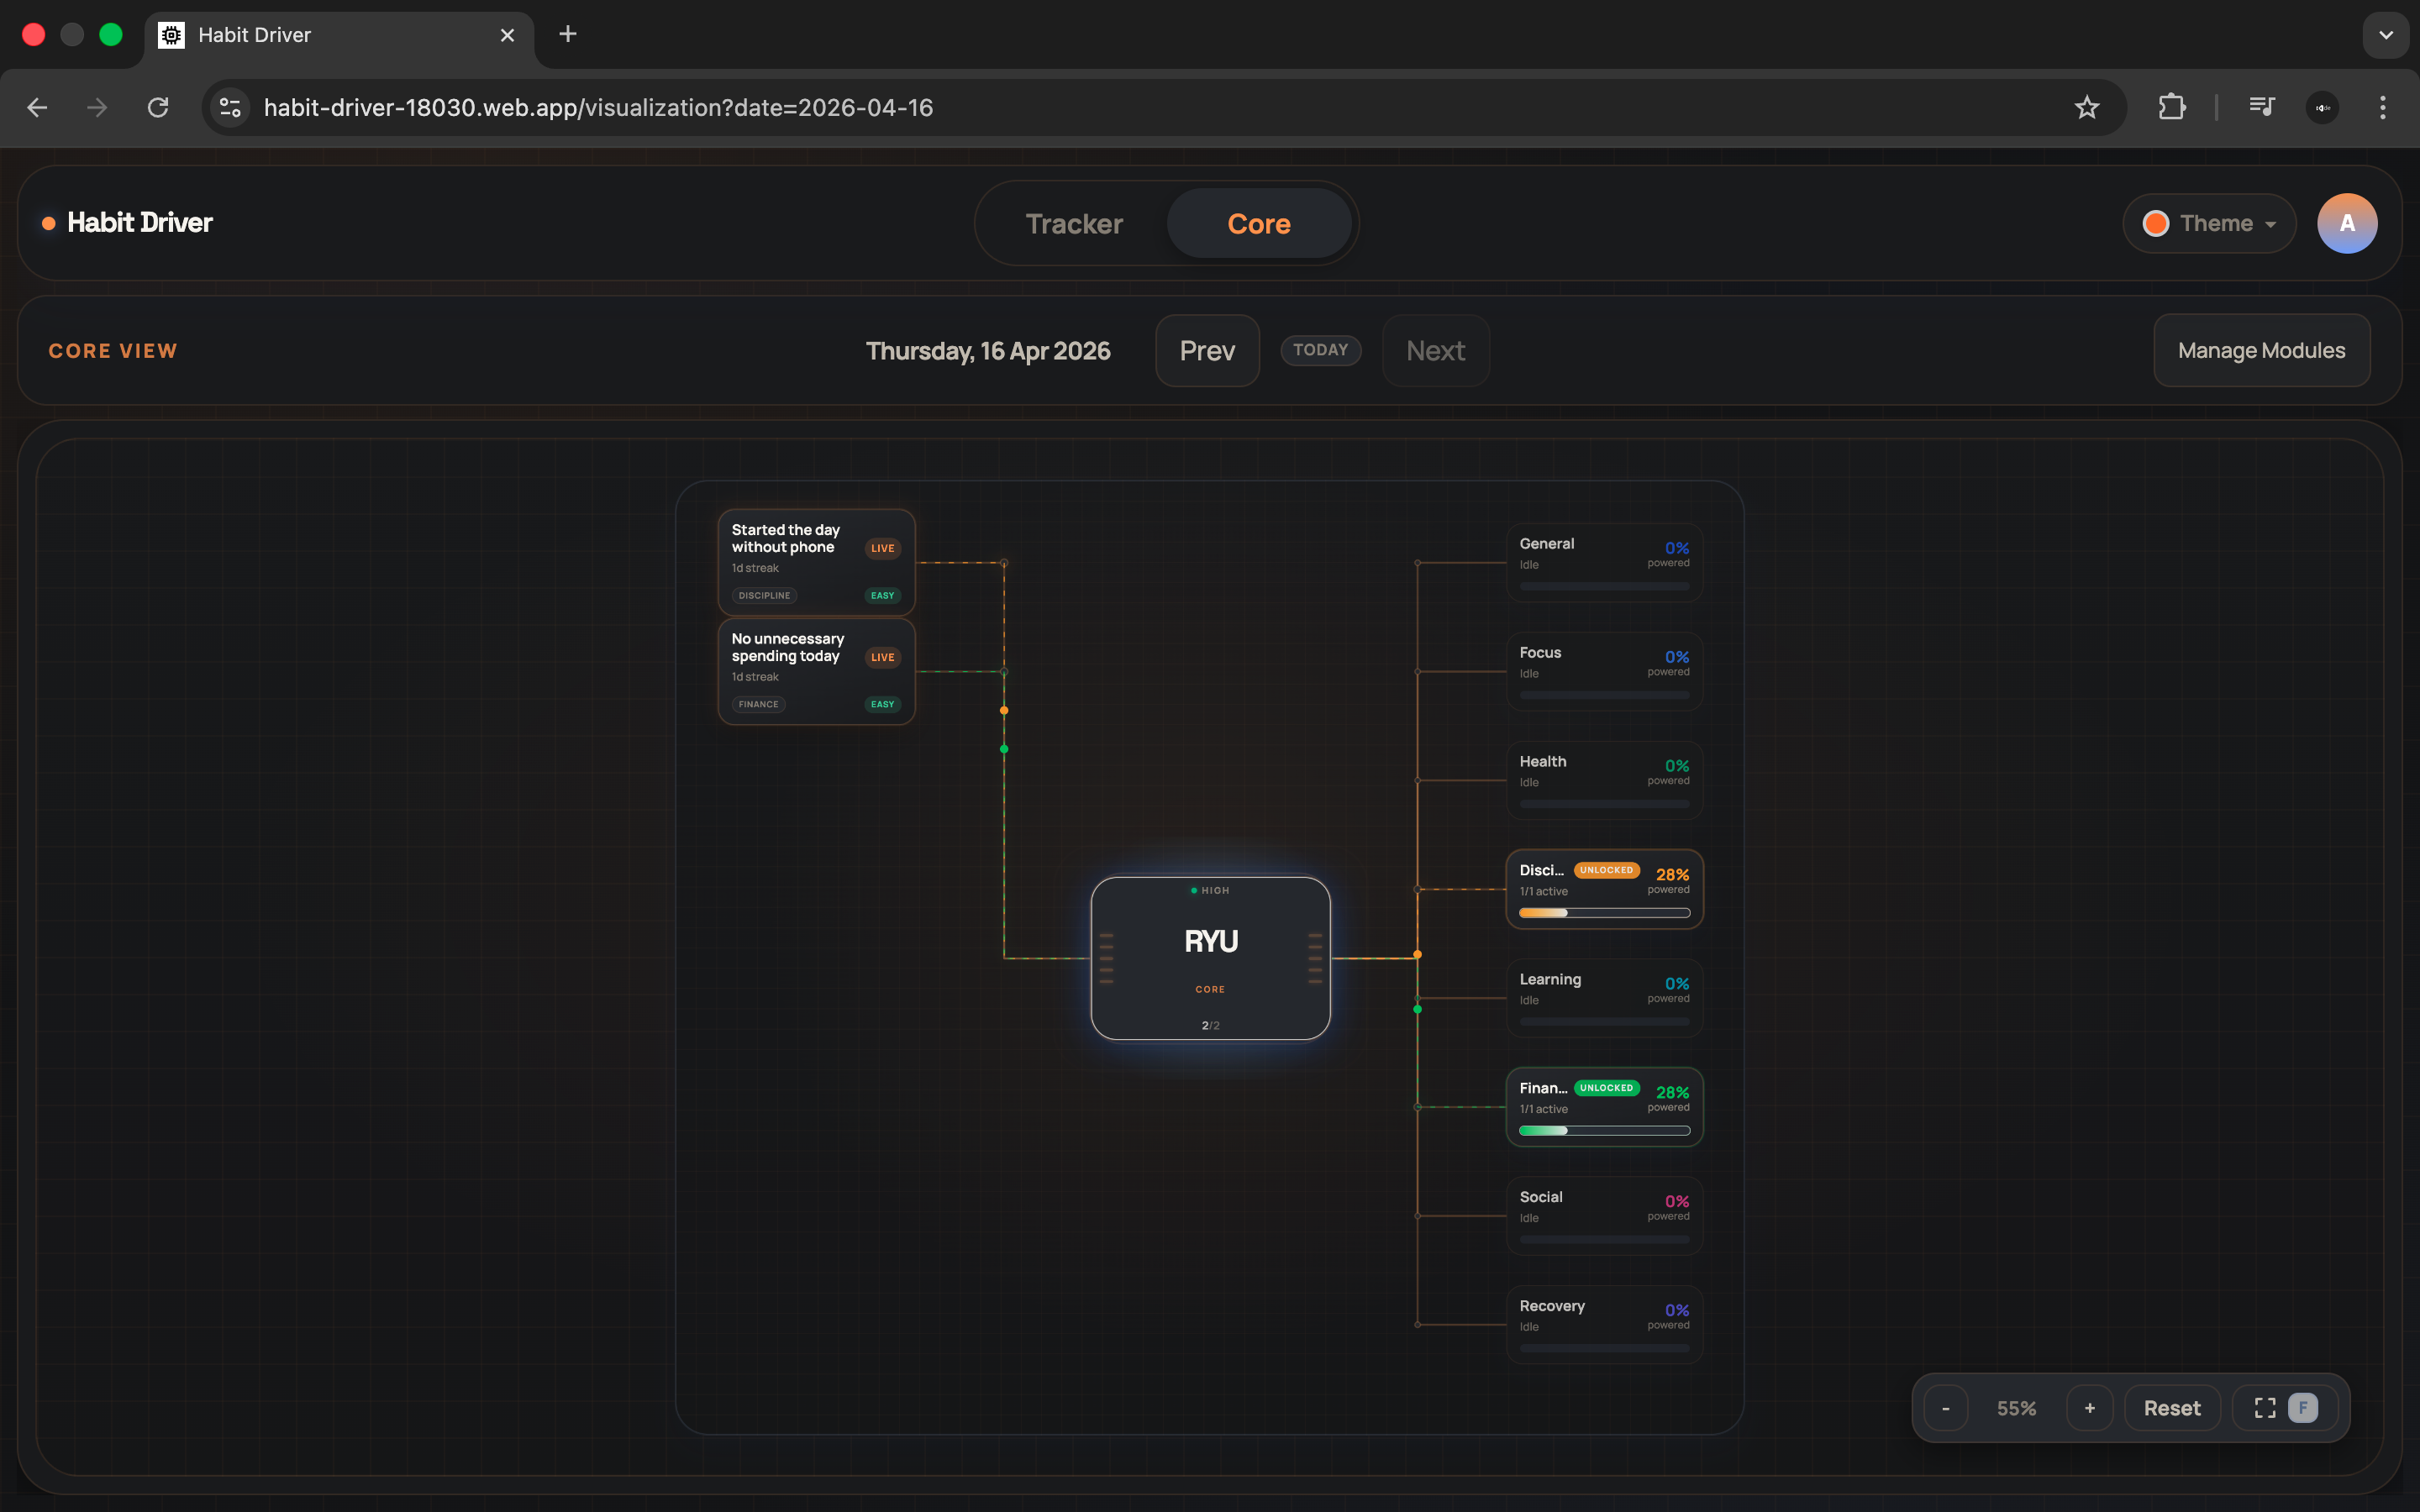Open the browser extensions puzzle icon
Viewport: 2420px width, 1512px height.
(2171, 107)
